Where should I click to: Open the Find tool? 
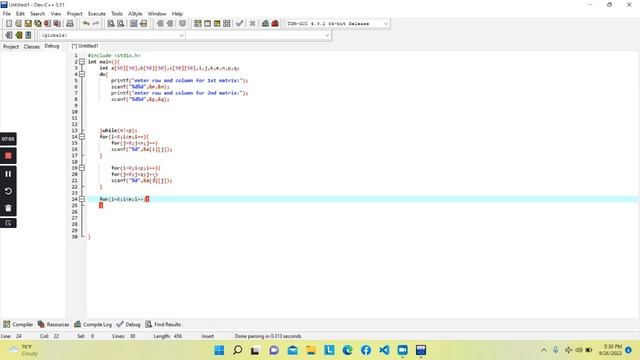coord(111,24)
